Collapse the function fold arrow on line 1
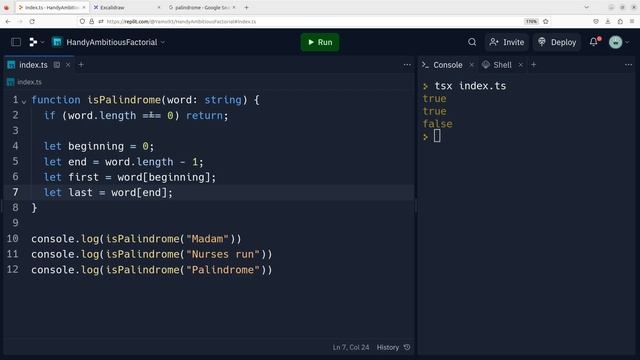 click(24, 101)
